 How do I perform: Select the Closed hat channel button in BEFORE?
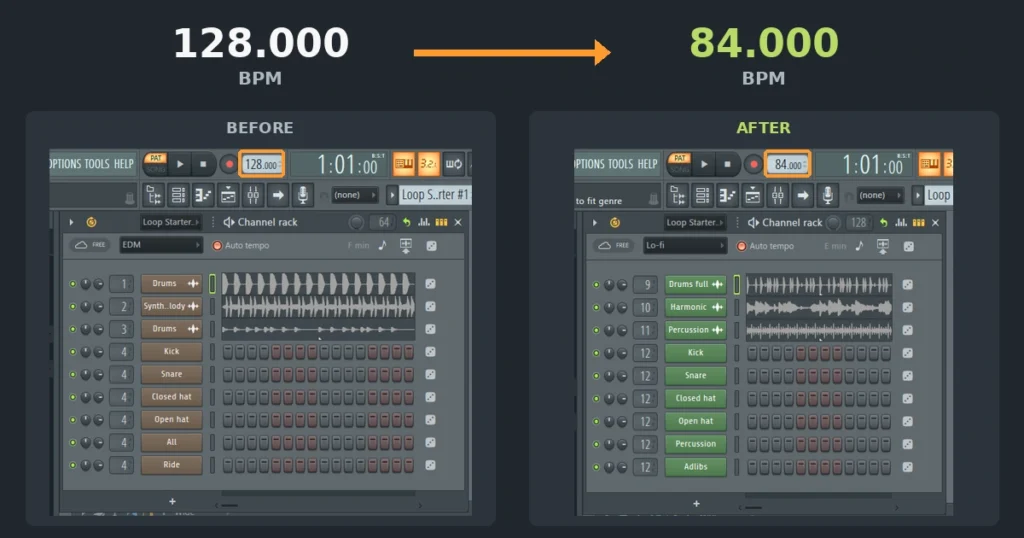172,397
